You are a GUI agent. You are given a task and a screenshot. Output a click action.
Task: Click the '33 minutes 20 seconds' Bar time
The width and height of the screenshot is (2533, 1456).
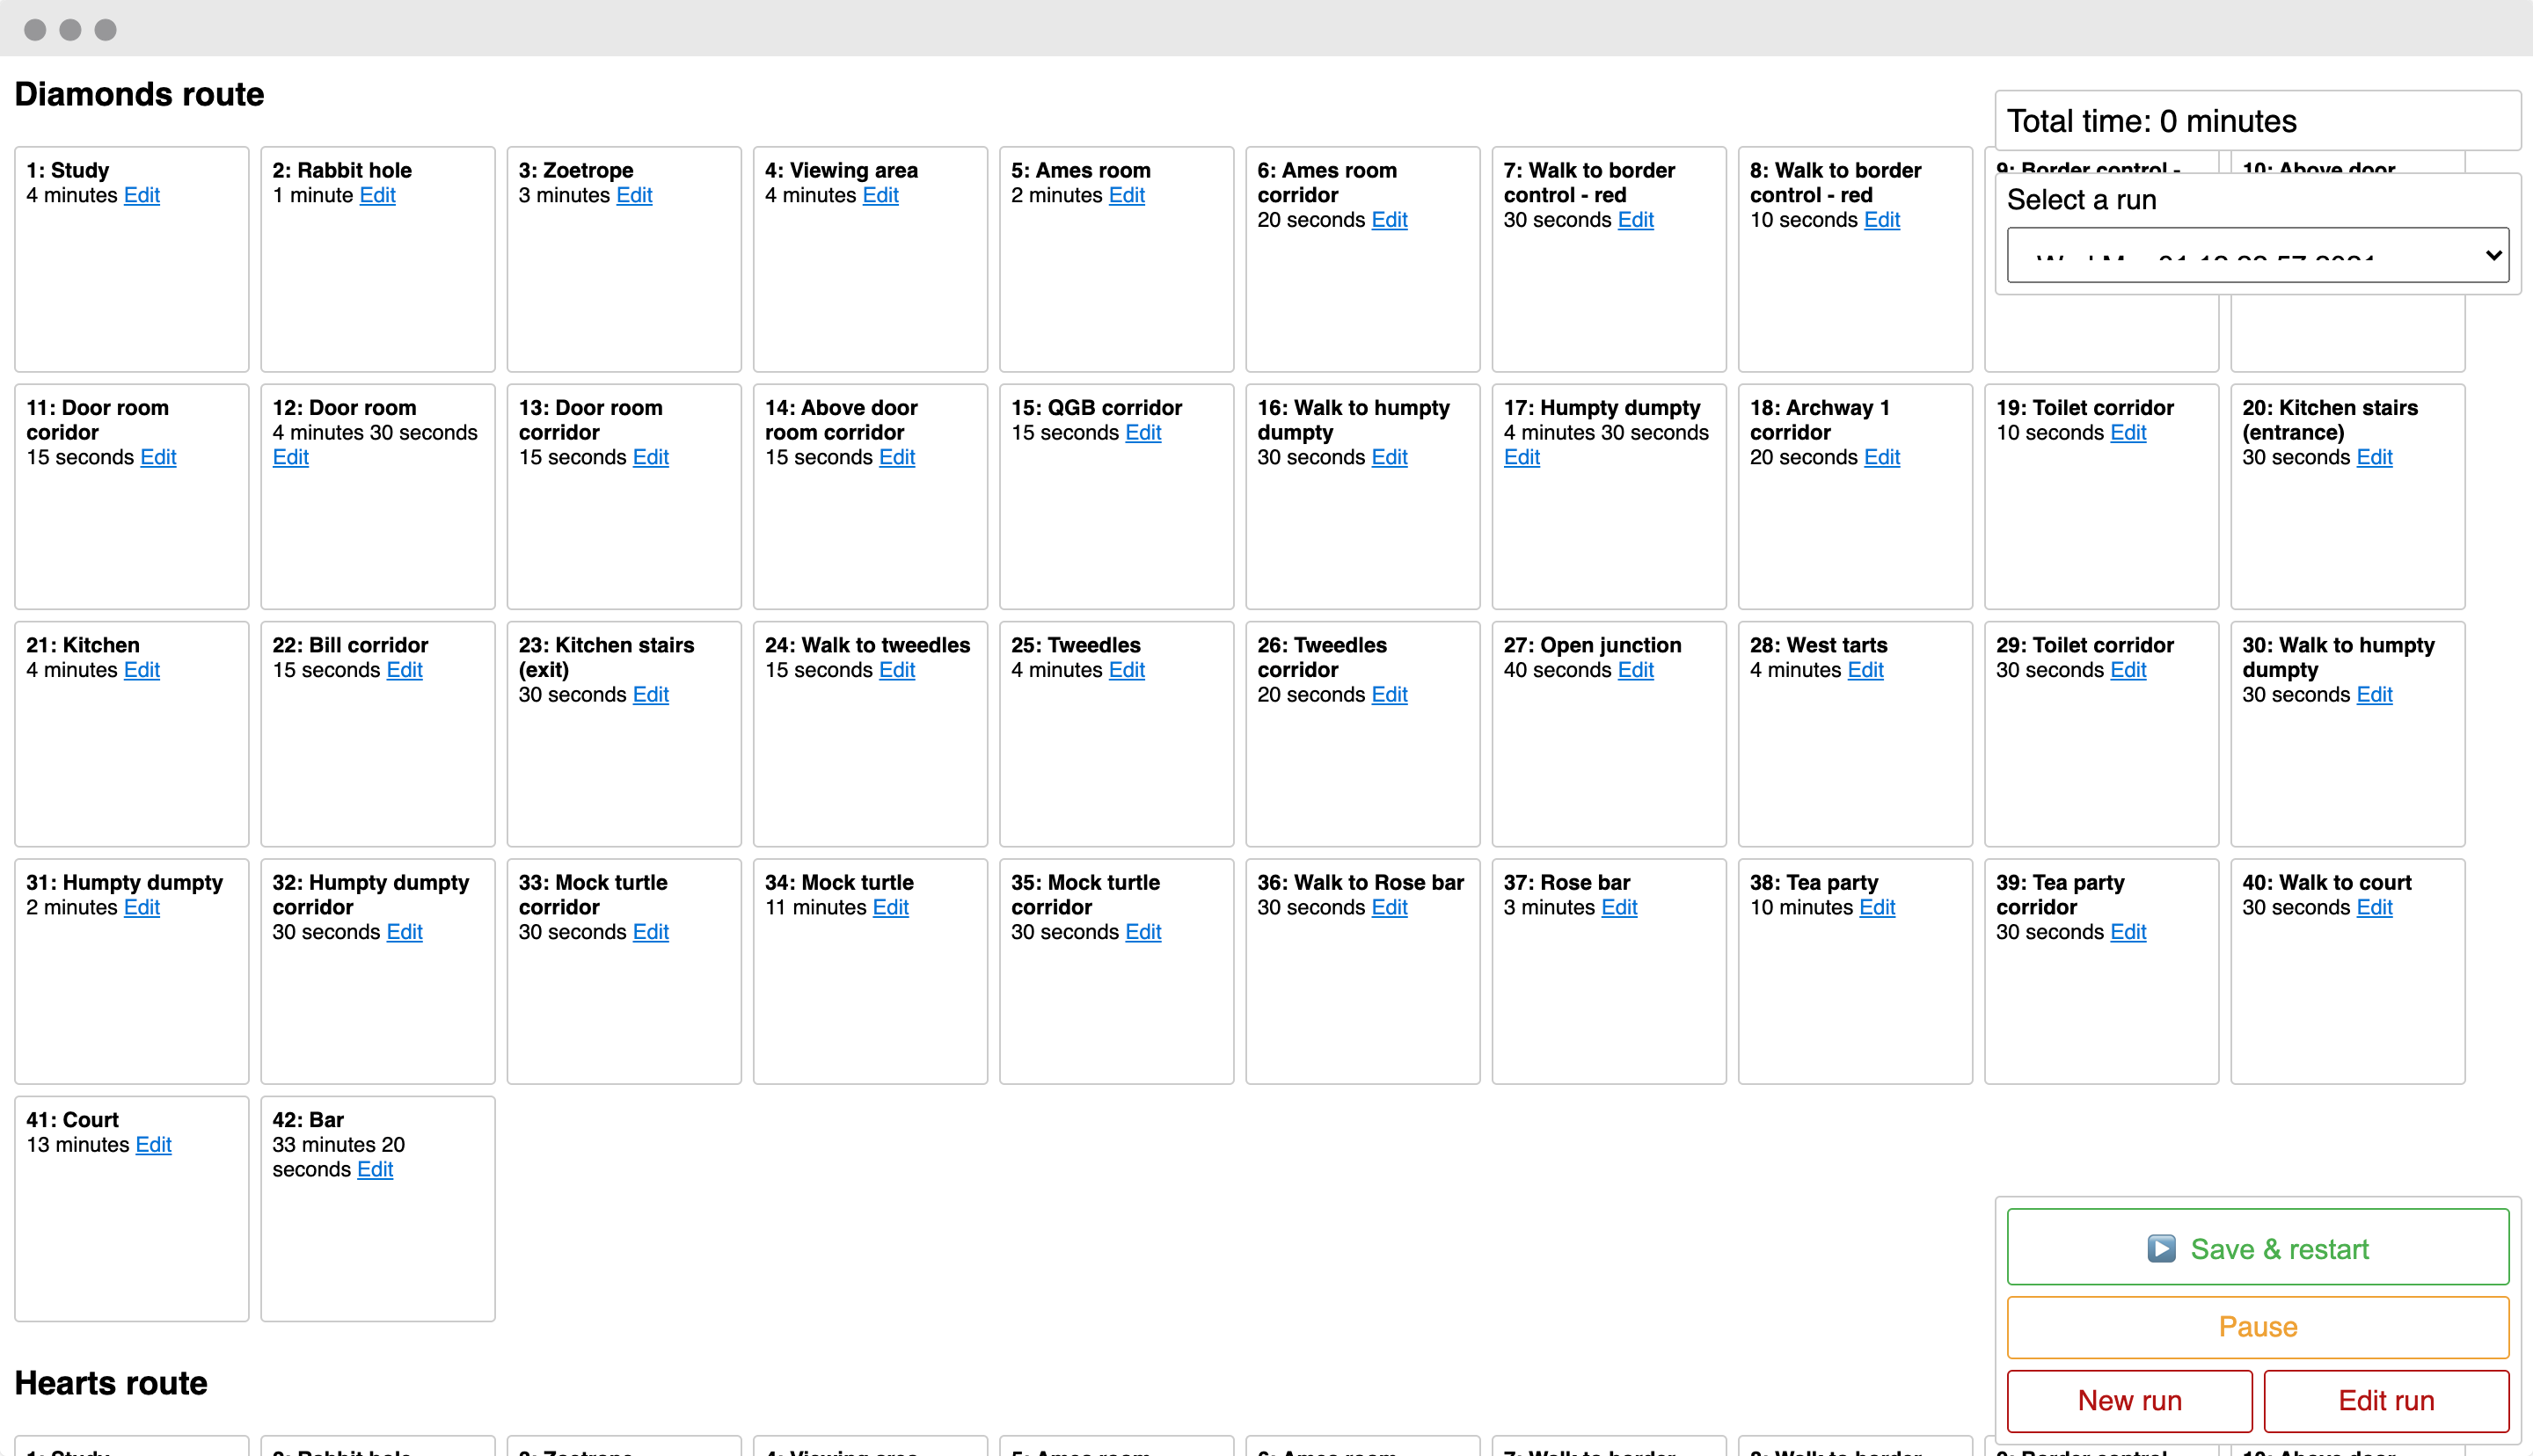(x=338, y=1157)
